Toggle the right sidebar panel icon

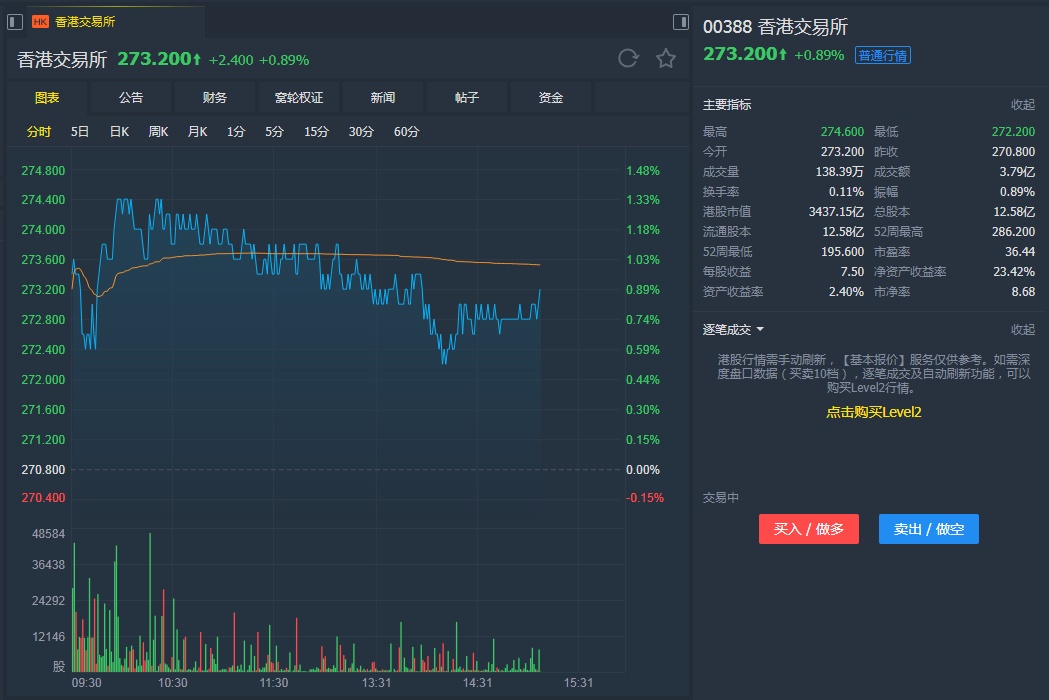(681, 21)
